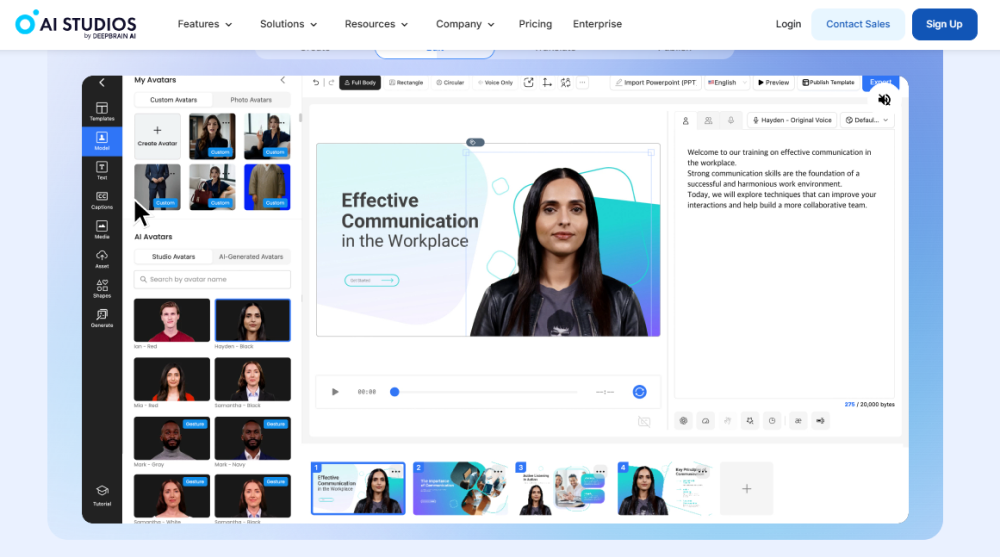Switch to the Studio Avatars tab

pyautogui.click(x=173, y=256)
